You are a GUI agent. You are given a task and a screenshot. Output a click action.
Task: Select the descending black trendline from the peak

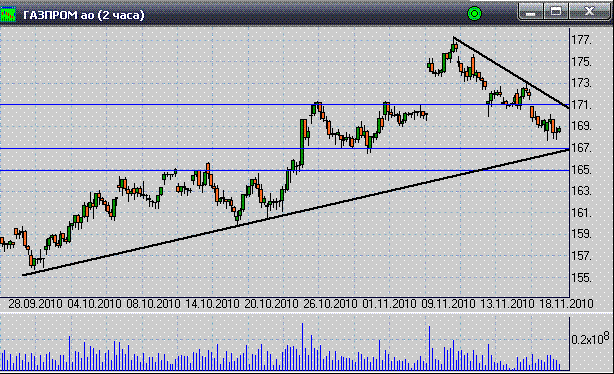pos(511,72)
